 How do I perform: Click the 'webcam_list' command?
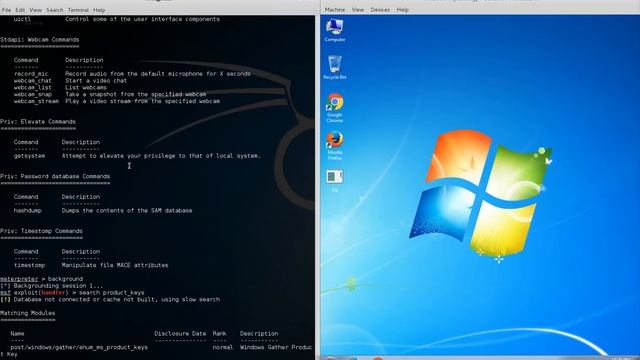(33, 87)
